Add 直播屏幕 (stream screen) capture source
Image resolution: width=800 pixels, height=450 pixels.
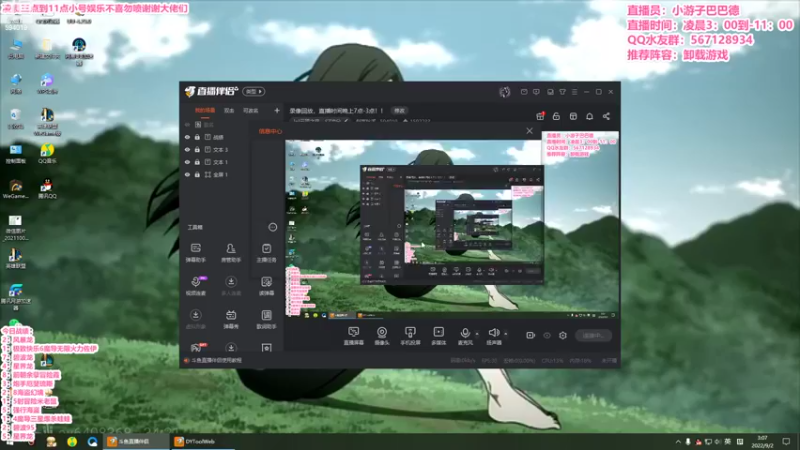[x=354, y=336]
